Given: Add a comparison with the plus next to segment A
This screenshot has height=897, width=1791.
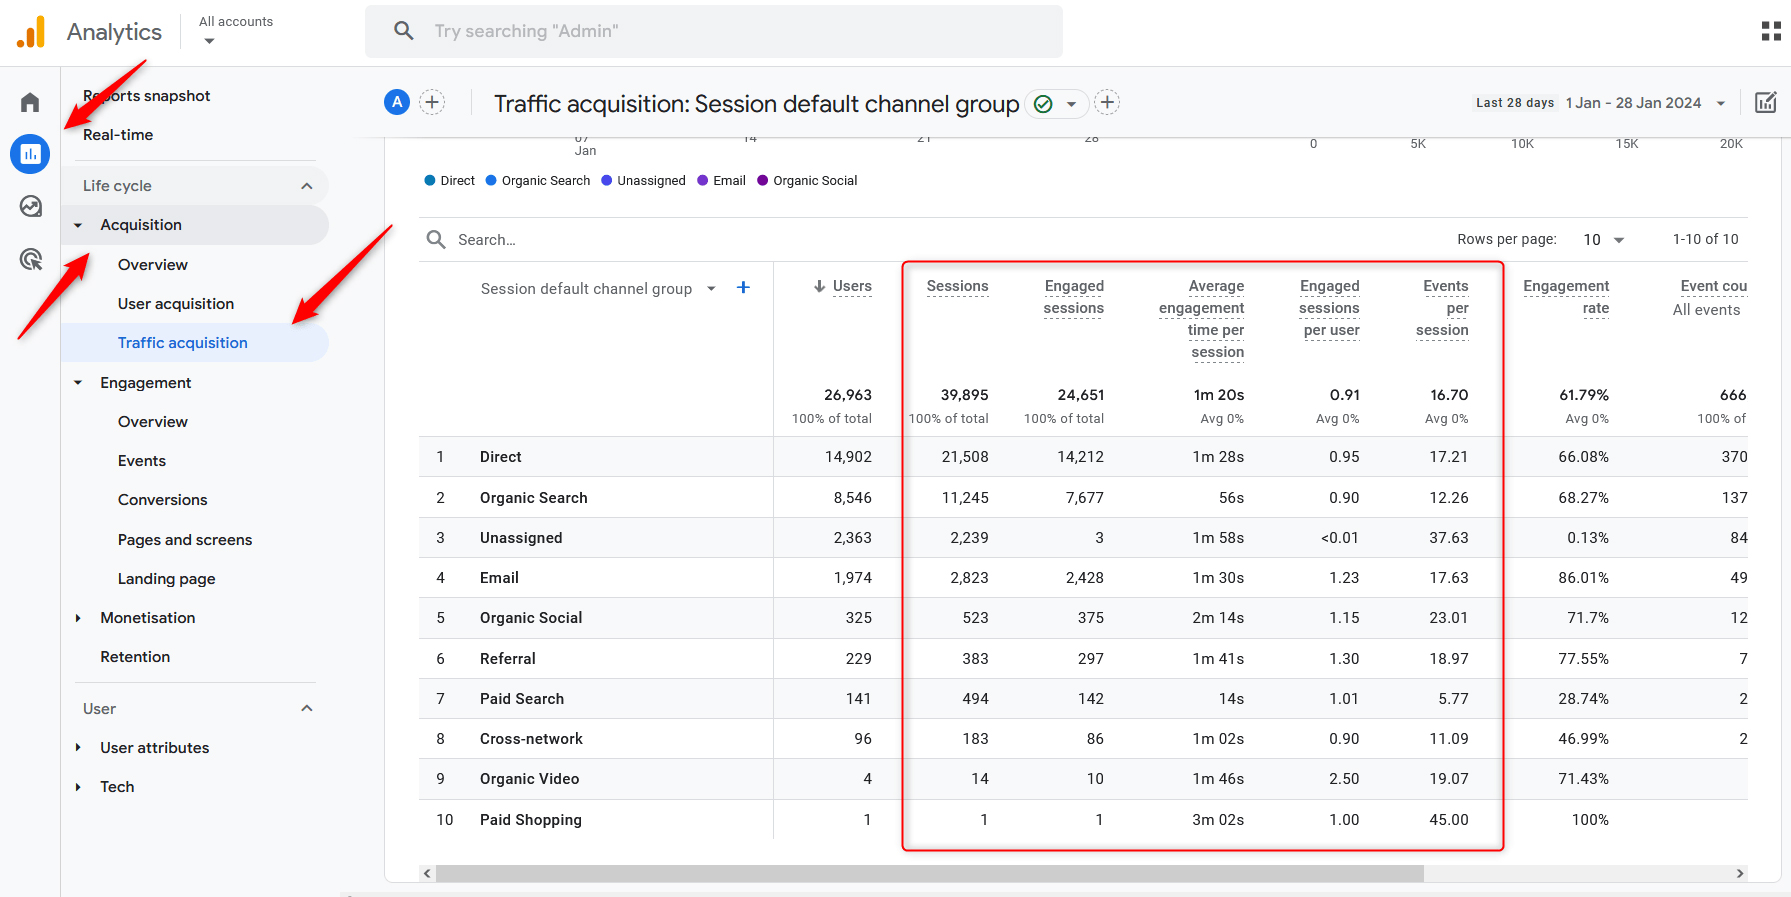Looking at the screenshot, I should click(432, 102).
